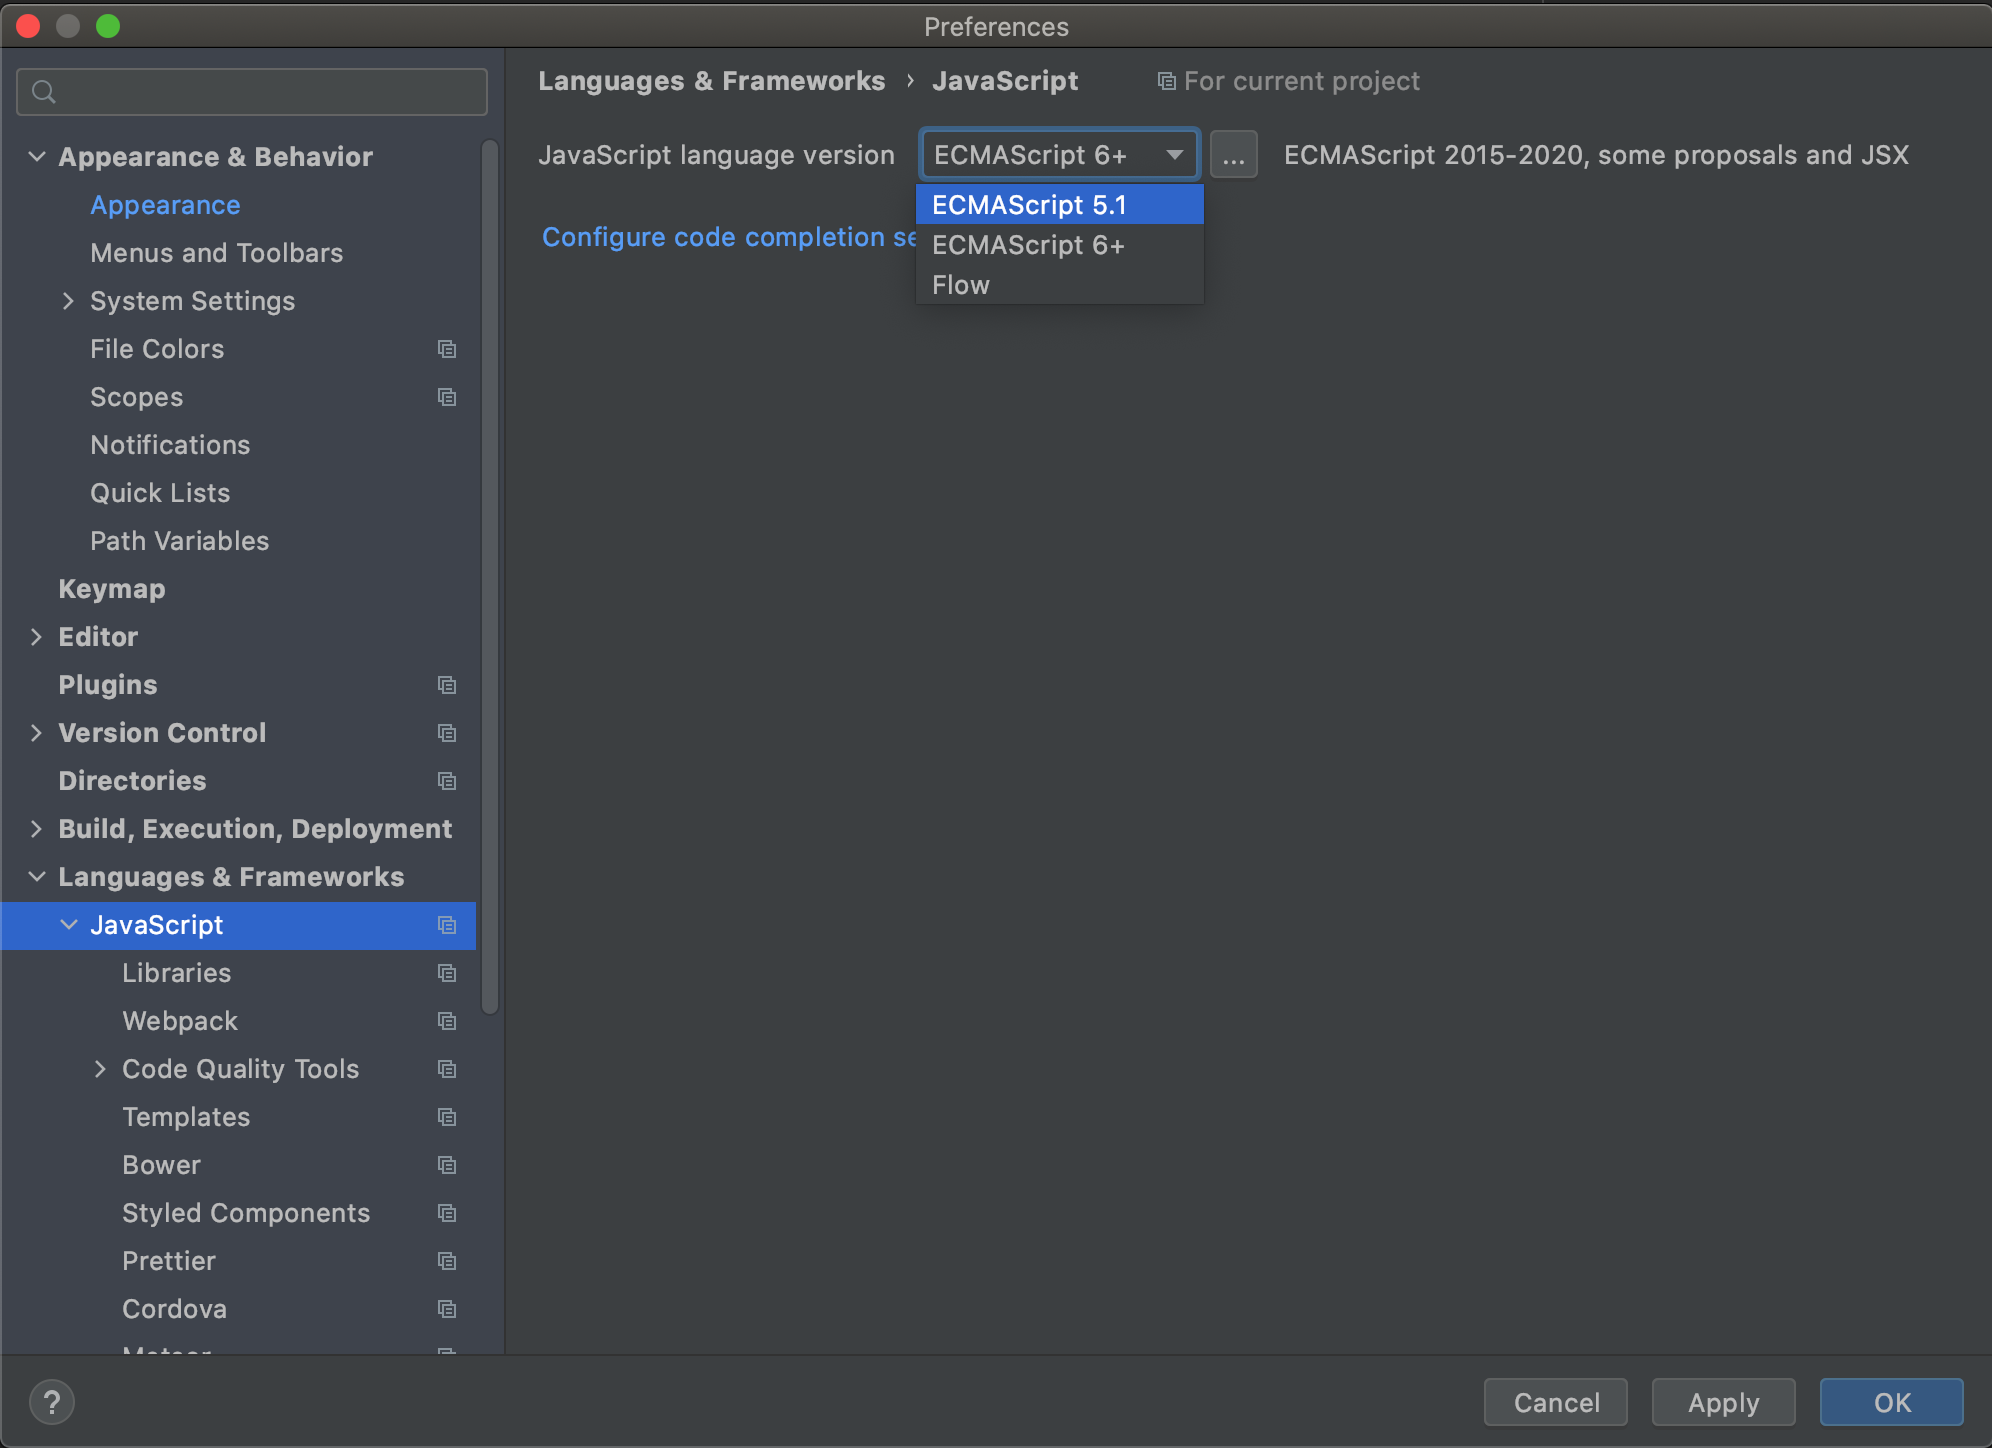The height and width of the screenshot is (1448, 1992).
Task: Choose ECMAScript 5.1 from the list
Action: 1030,205
